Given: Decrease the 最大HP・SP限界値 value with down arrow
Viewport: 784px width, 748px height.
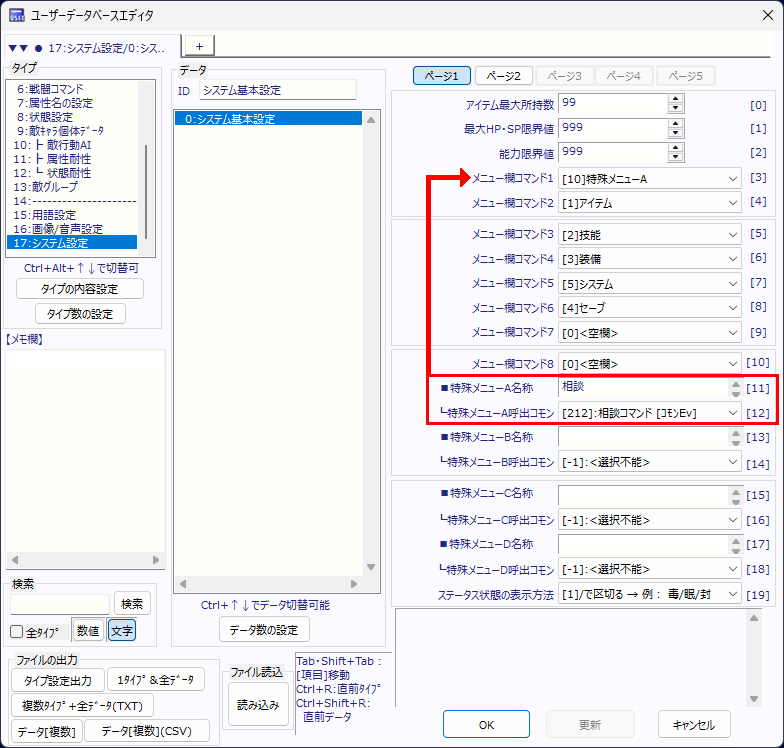Looking at the screenshot, I should point(675,134).
